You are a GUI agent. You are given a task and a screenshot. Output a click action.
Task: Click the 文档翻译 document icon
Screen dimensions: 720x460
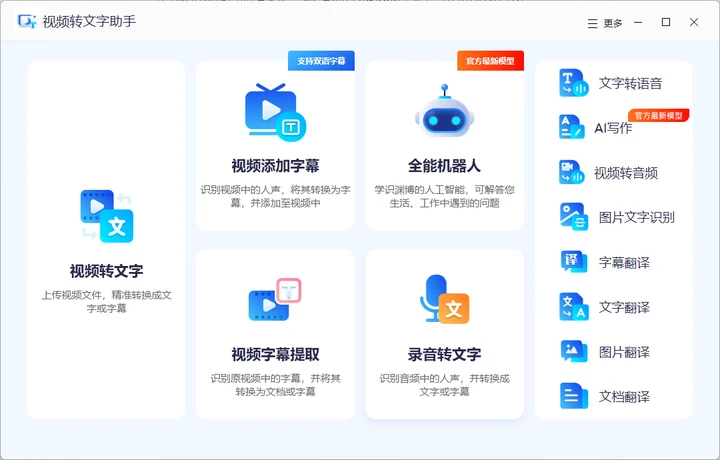tap(574, 396)
